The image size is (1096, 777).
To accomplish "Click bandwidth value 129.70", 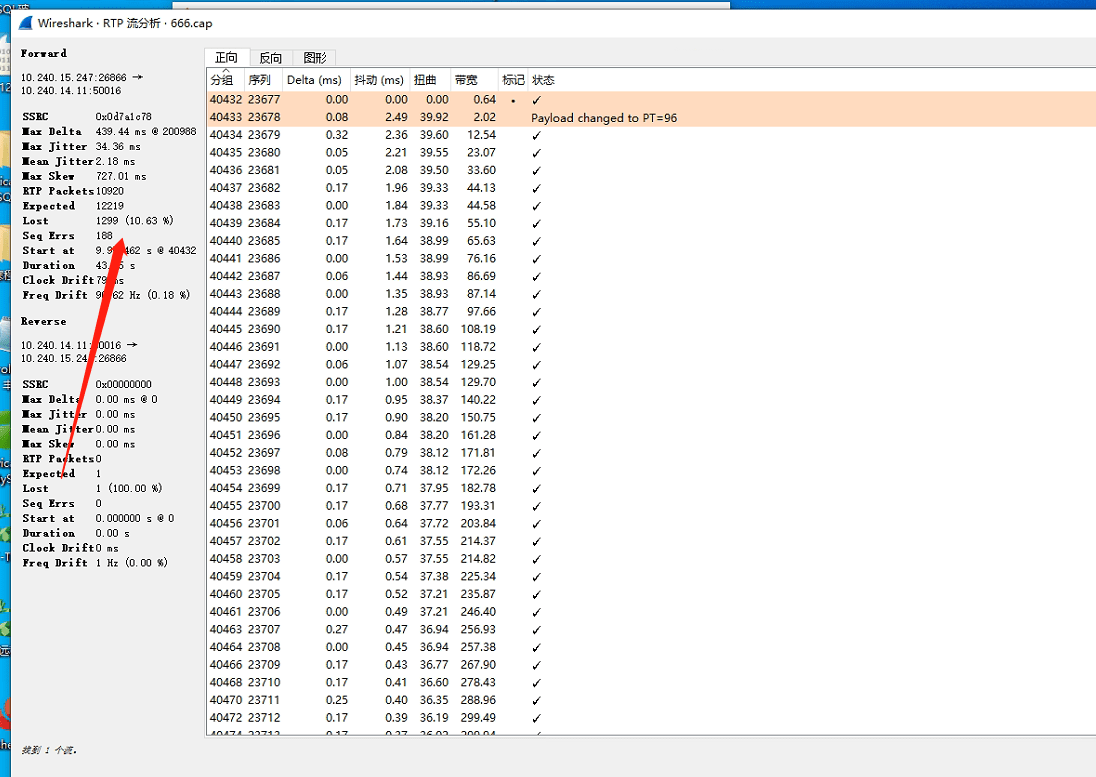I will pos(478,382).
